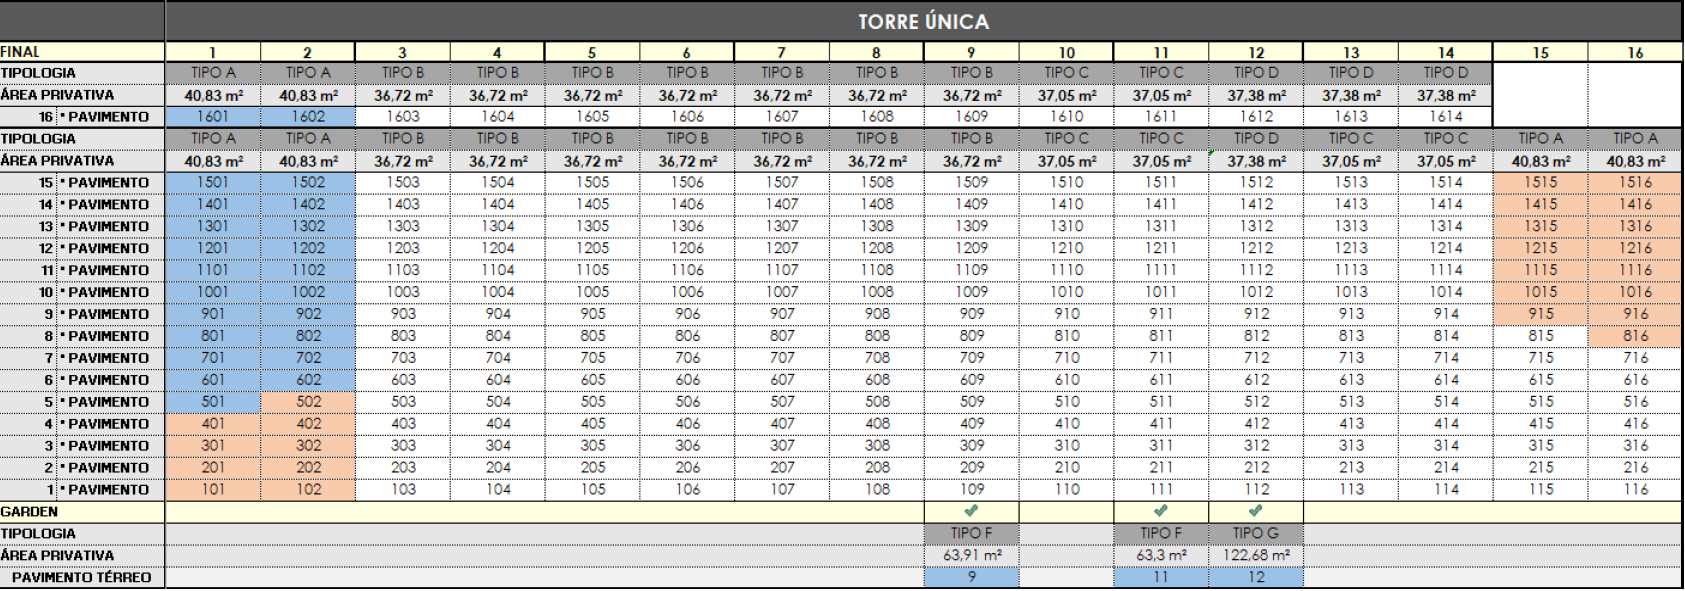
Task: Select the TORRE ÚNICA title header
Action: tap(923, 22)
